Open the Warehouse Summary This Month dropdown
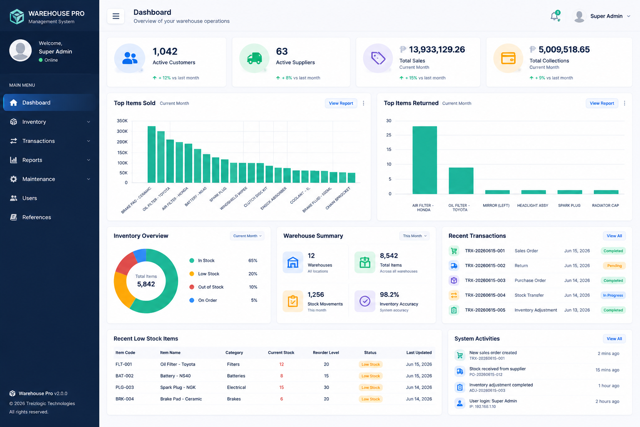The image size is (640, 427). point(414,236)
